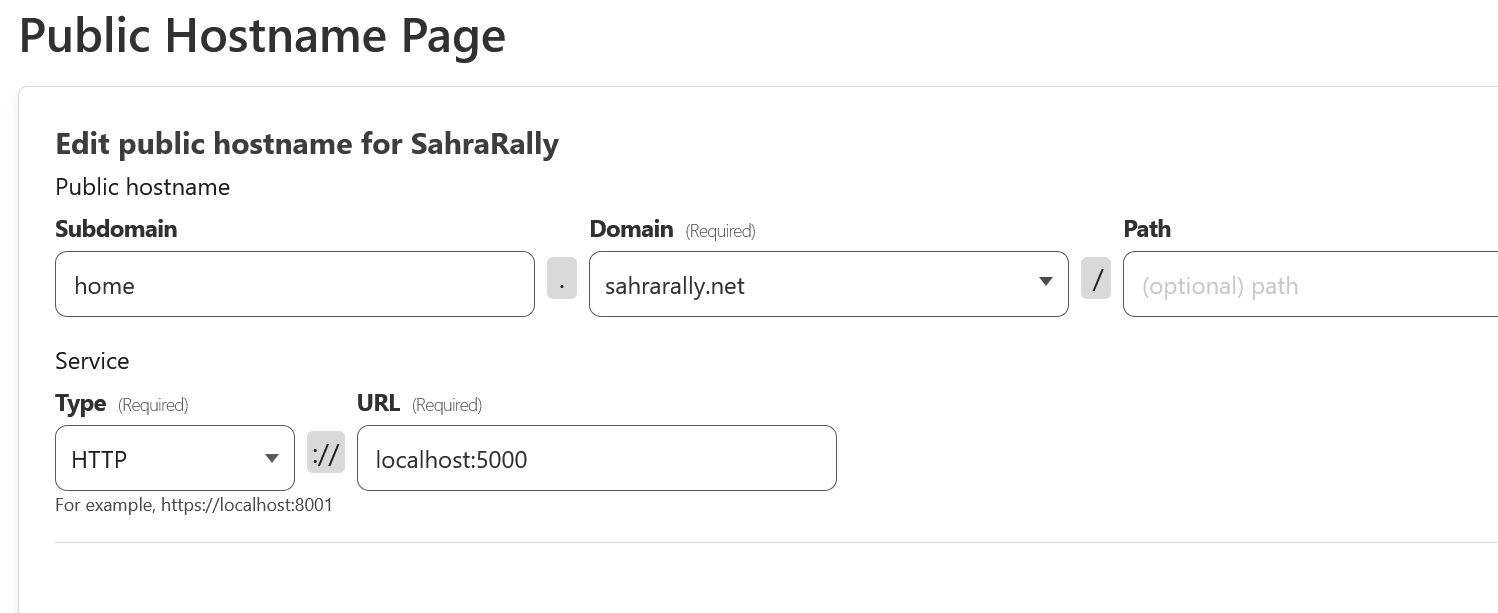1498x613 pixels.
Task: Click the Subdomain label
Action: [x=116, y=229]
